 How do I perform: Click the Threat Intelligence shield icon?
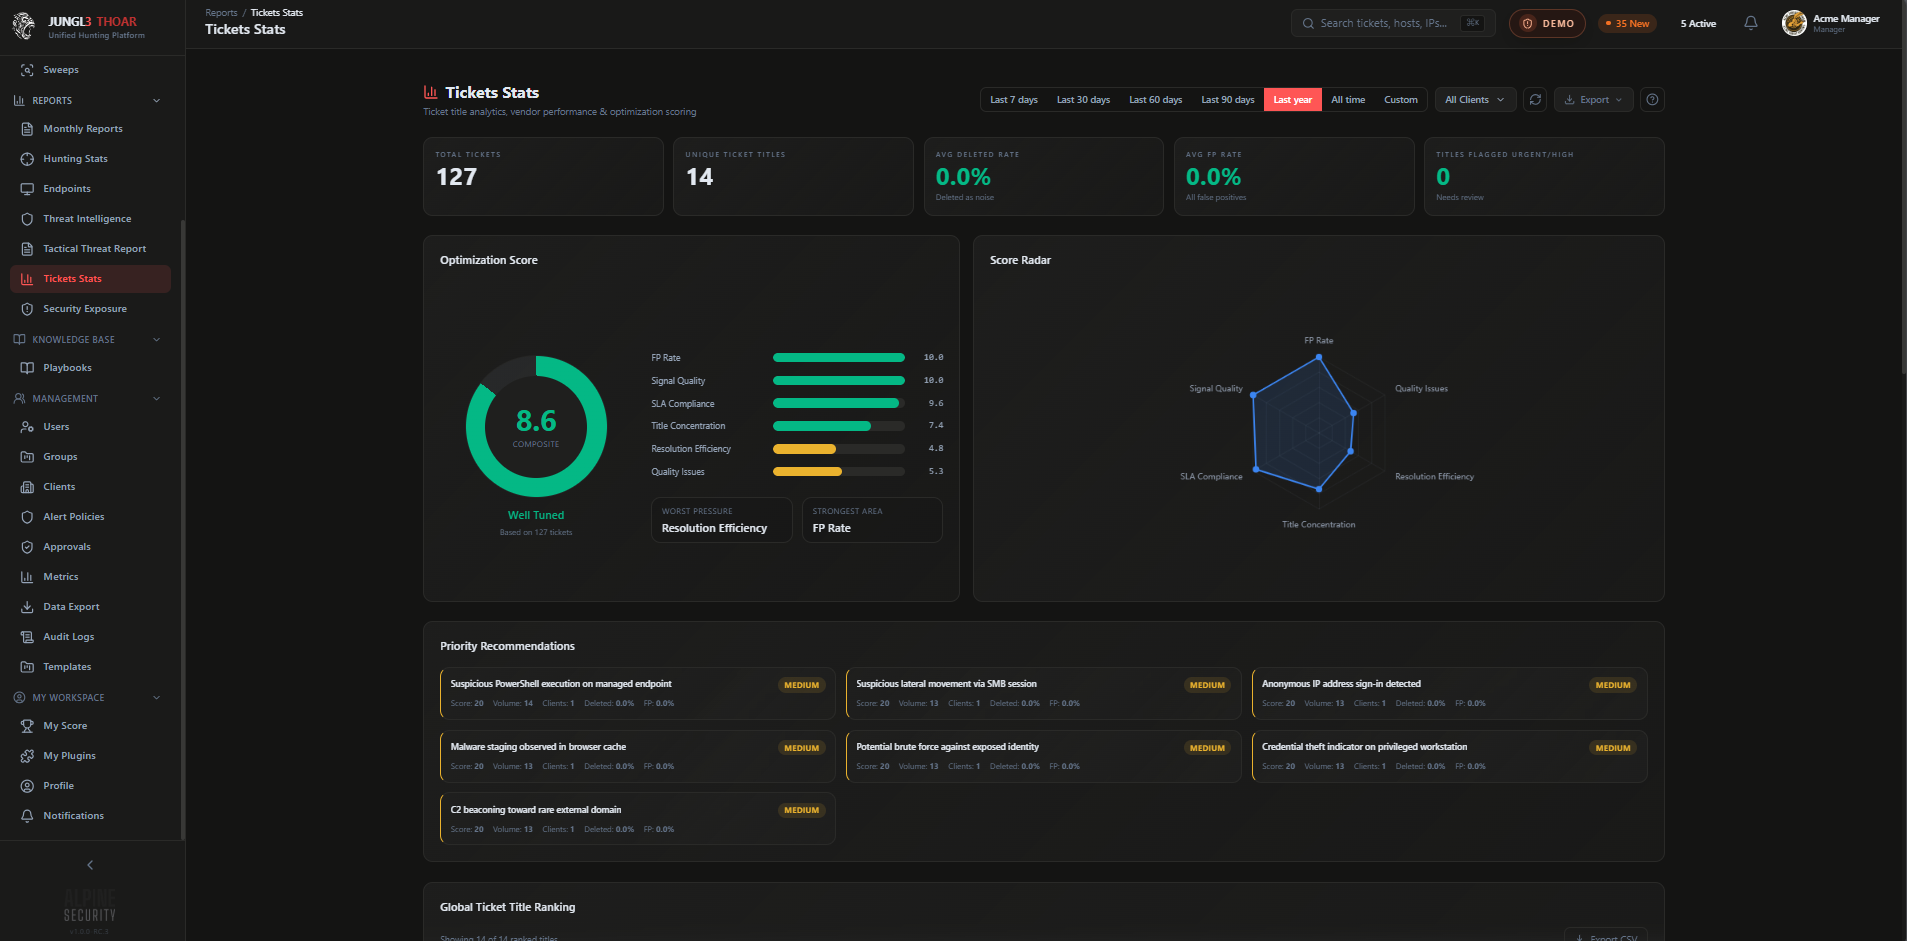pyautogui.click(x=27, y=219)
